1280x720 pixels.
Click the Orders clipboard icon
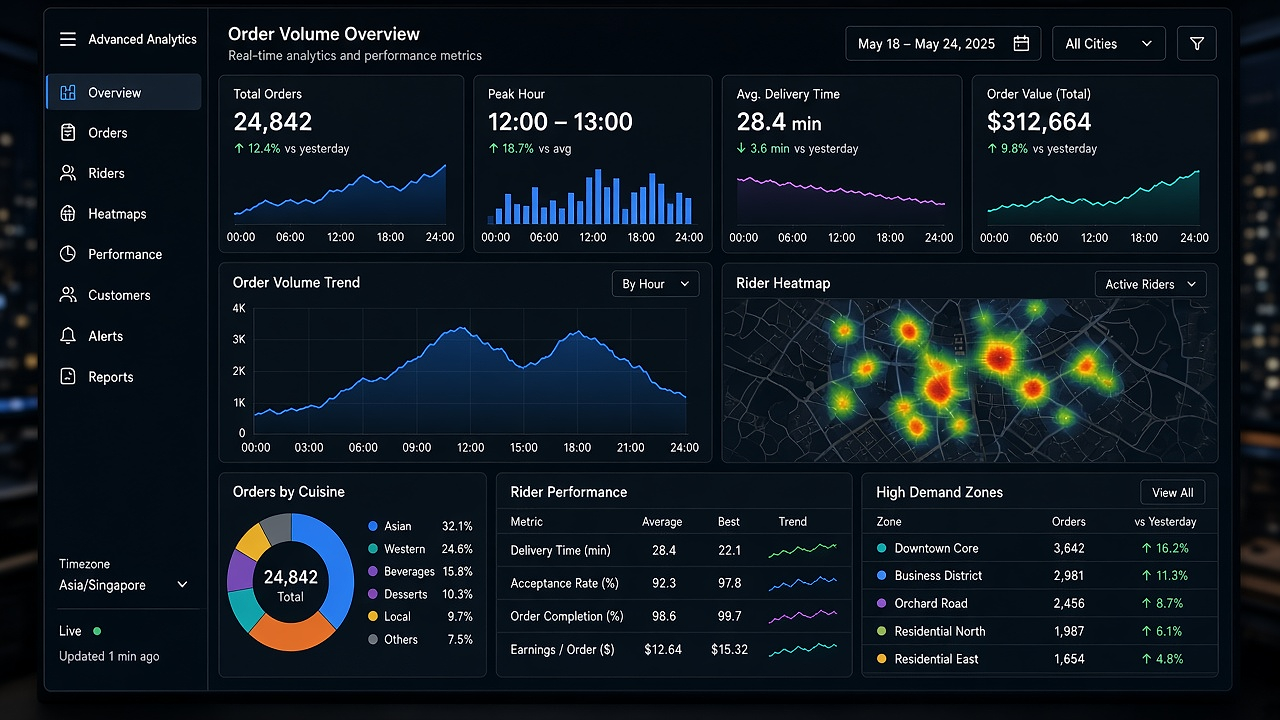(68, 133)
